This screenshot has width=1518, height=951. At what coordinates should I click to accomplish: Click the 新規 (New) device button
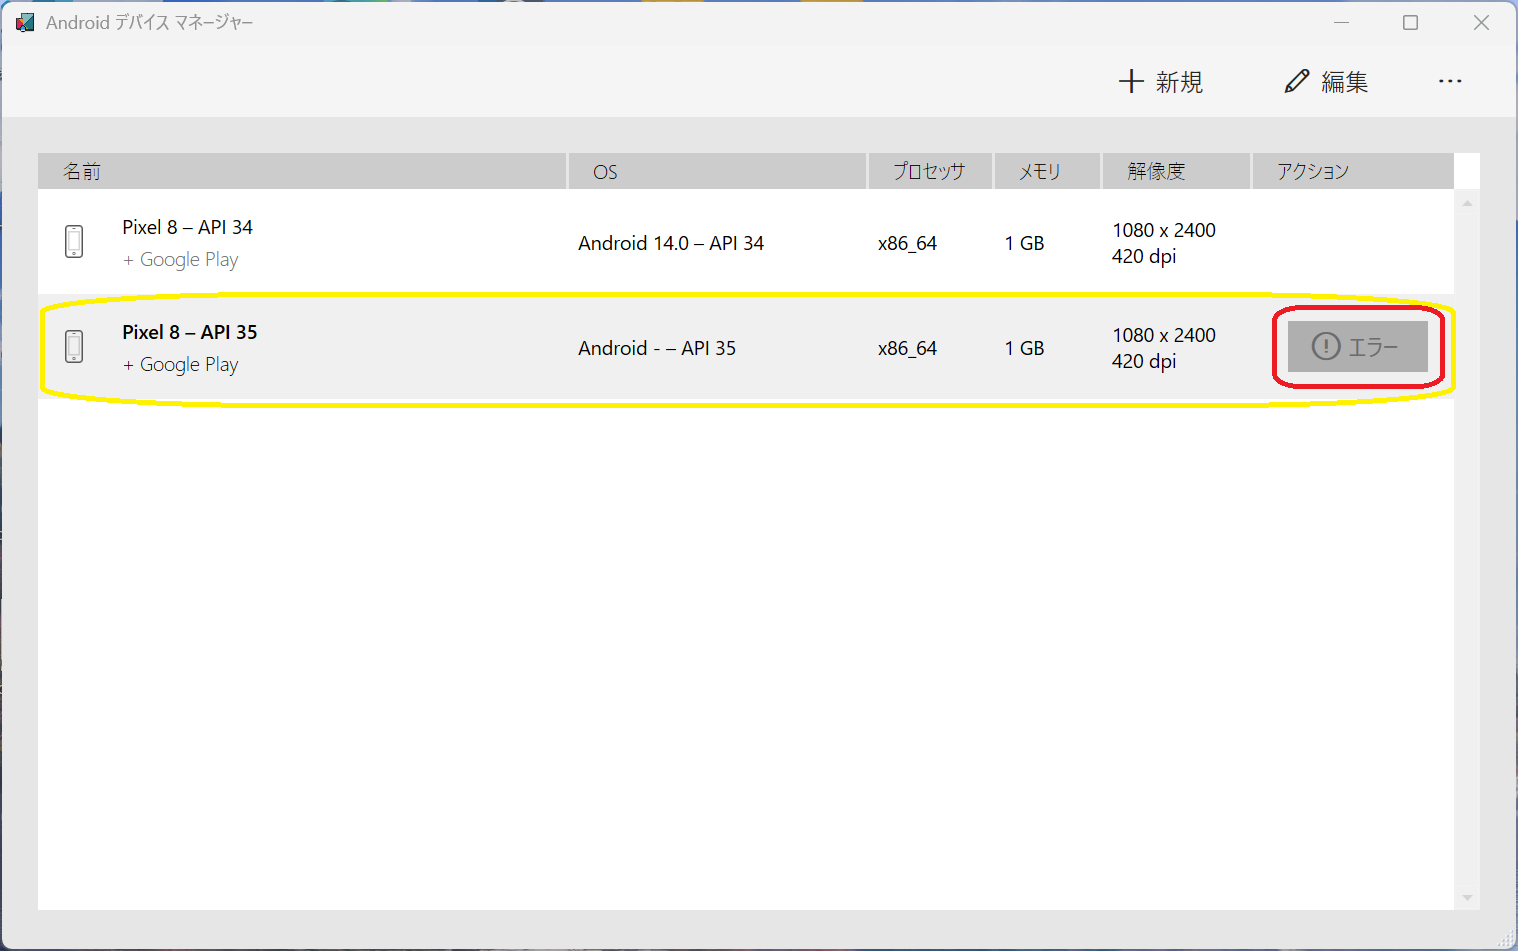point(1160,82)
